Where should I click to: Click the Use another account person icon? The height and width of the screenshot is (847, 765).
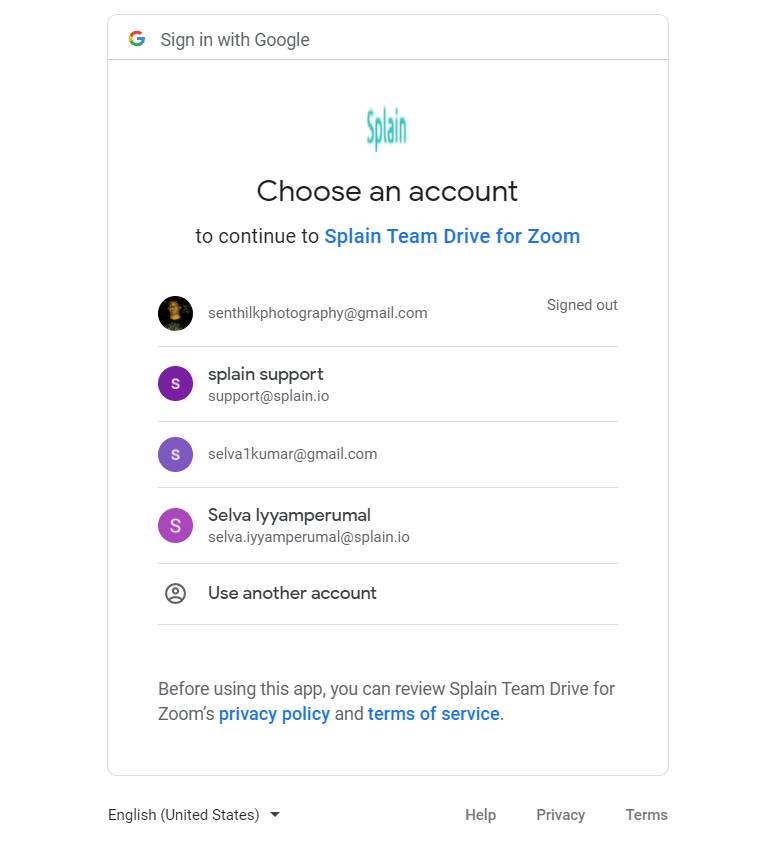pos(175,593)
